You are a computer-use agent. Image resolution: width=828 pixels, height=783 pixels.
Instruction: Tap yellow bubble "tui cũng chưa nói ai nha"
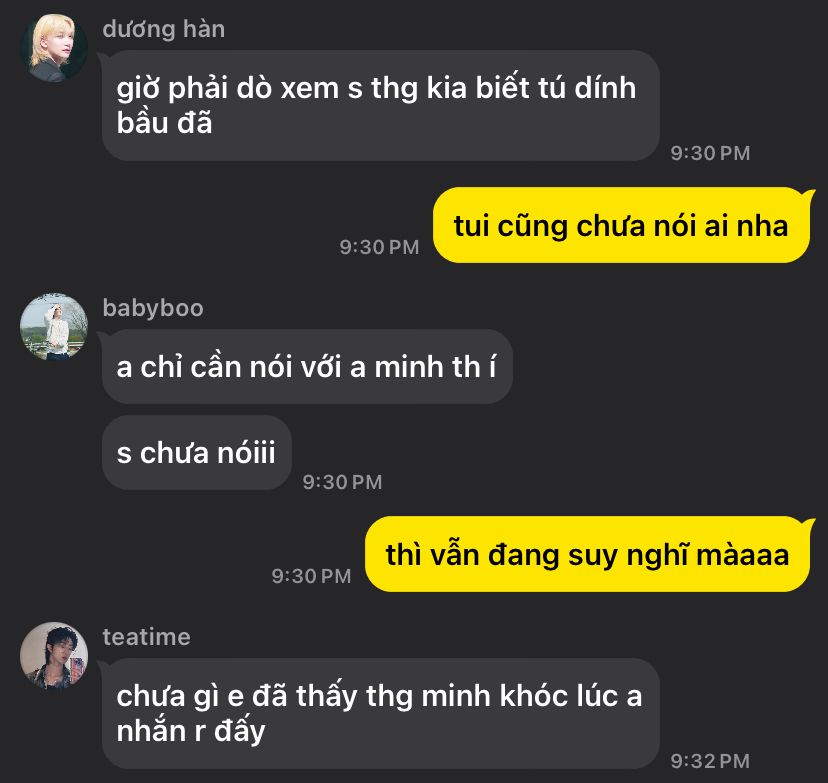pos(622,225)
